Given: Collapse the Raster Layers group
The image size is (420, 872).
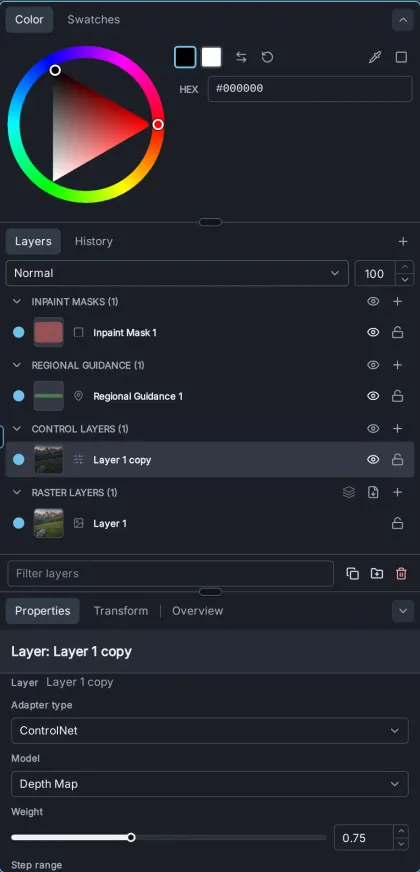Looking at the screenshot, I should click(17, 492).
